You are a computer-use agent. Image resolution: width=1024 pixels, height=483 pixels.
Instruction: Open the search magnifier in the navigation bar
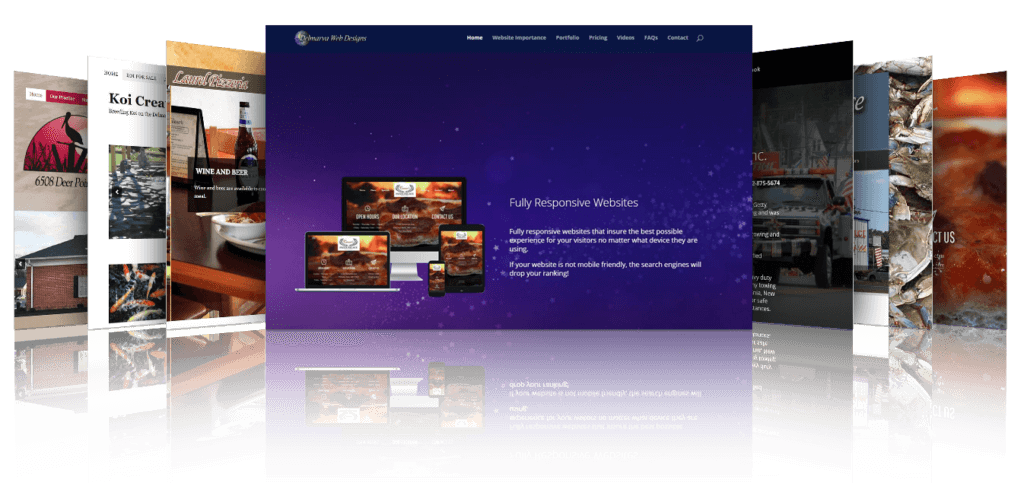click(x=699, y=38)
